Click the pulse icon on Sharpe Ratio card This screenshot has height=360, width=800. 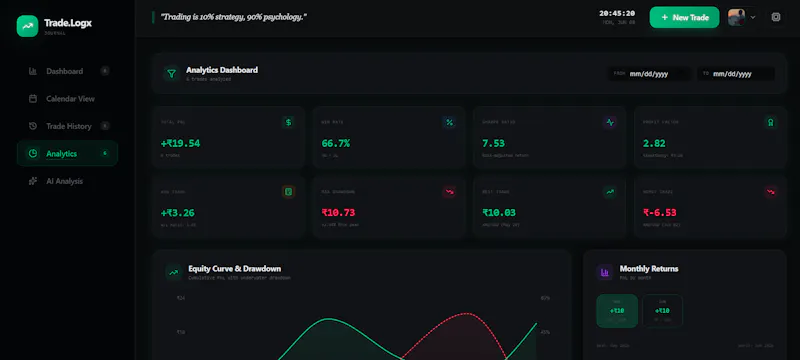[x=610, y=122]
